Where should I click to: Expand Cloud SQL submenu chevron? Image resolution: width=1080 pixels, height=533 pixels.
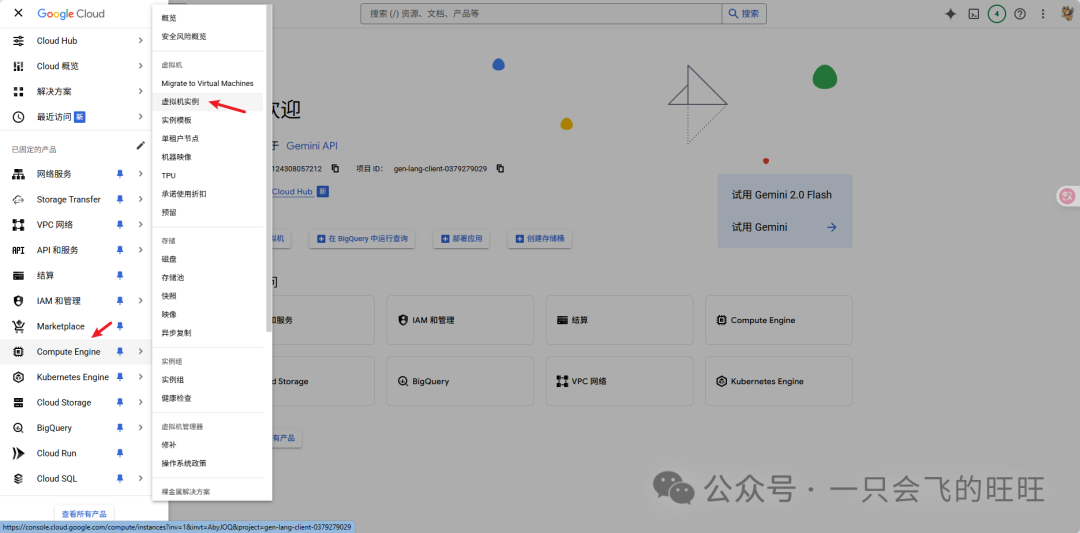click(141, 479)
